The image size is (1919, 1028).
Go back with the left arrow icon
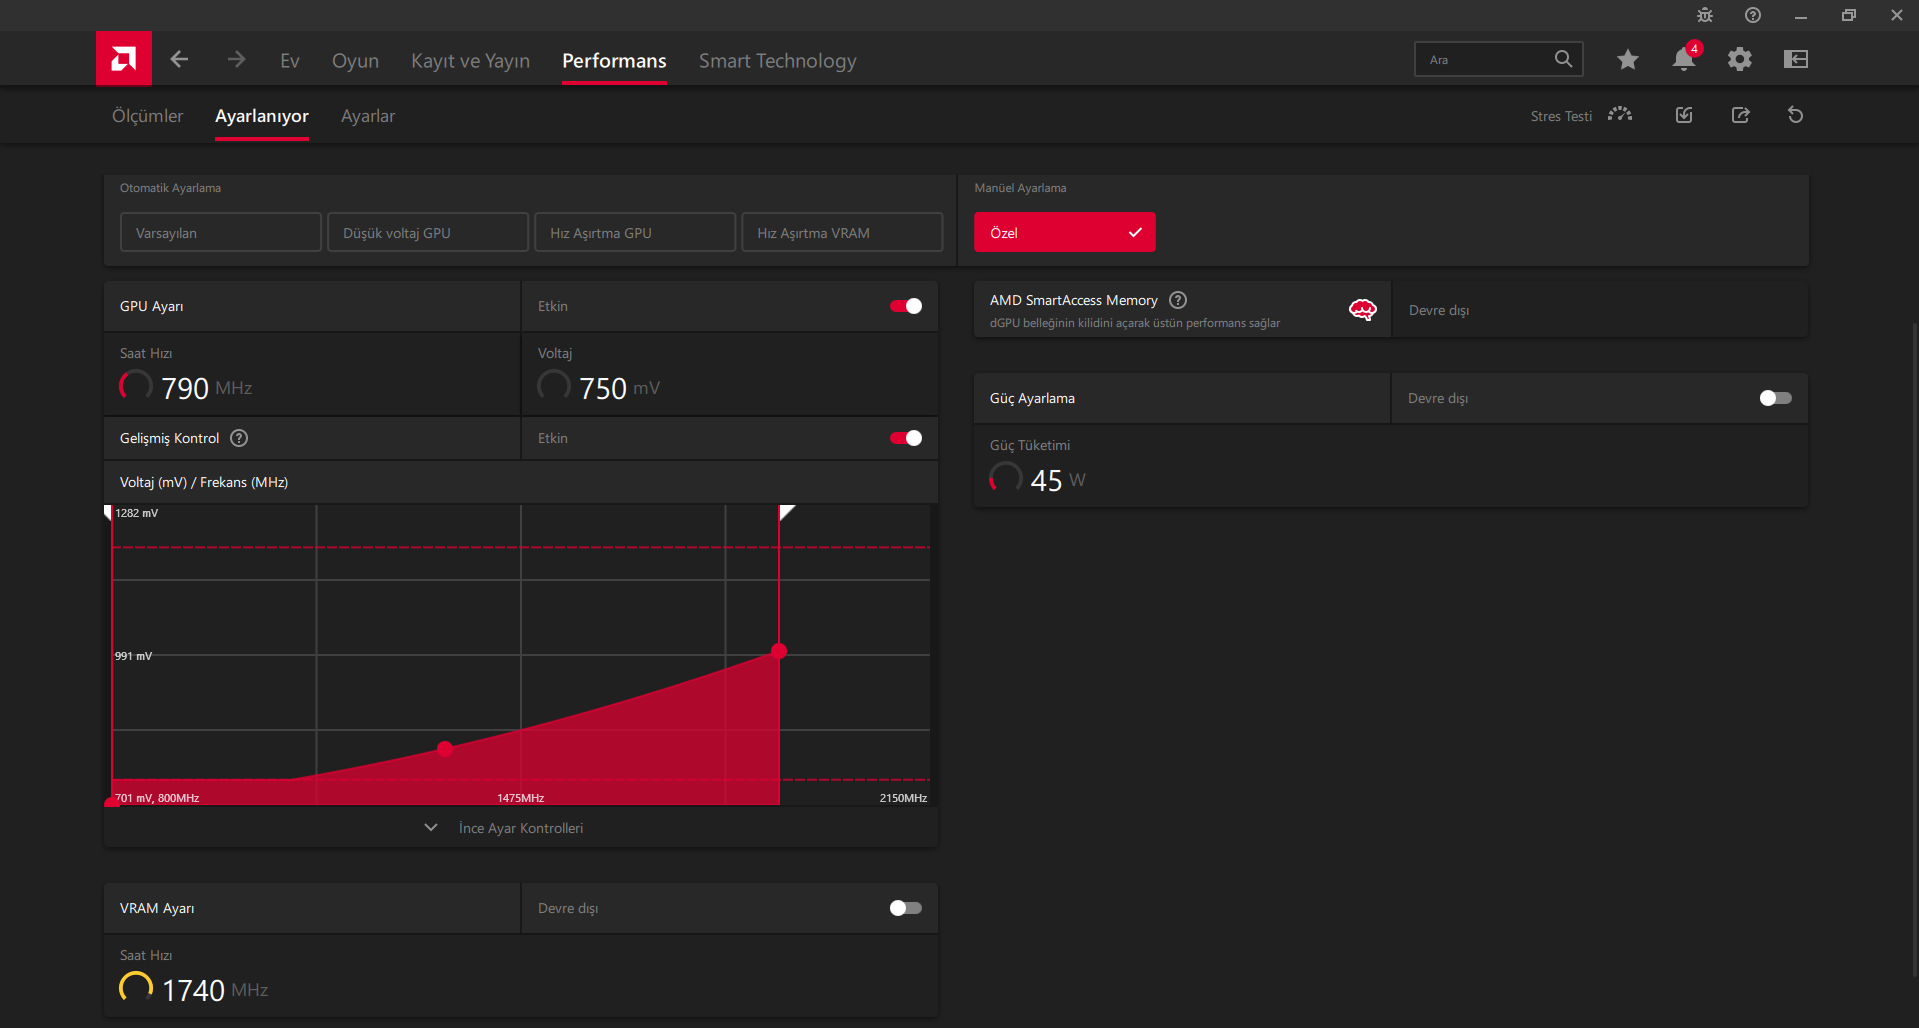(x=179, y=60)
